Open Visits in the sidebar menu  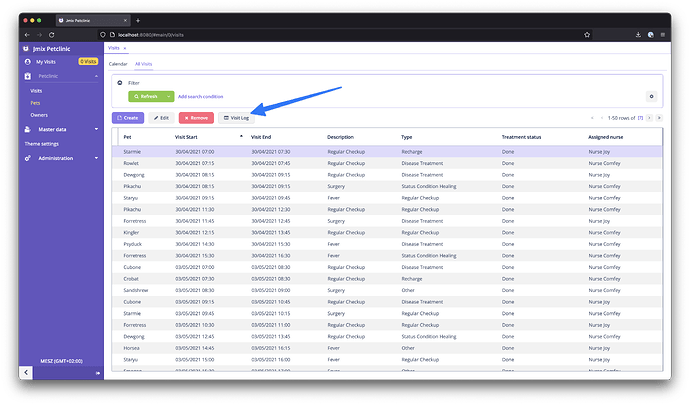pos(36,91)
